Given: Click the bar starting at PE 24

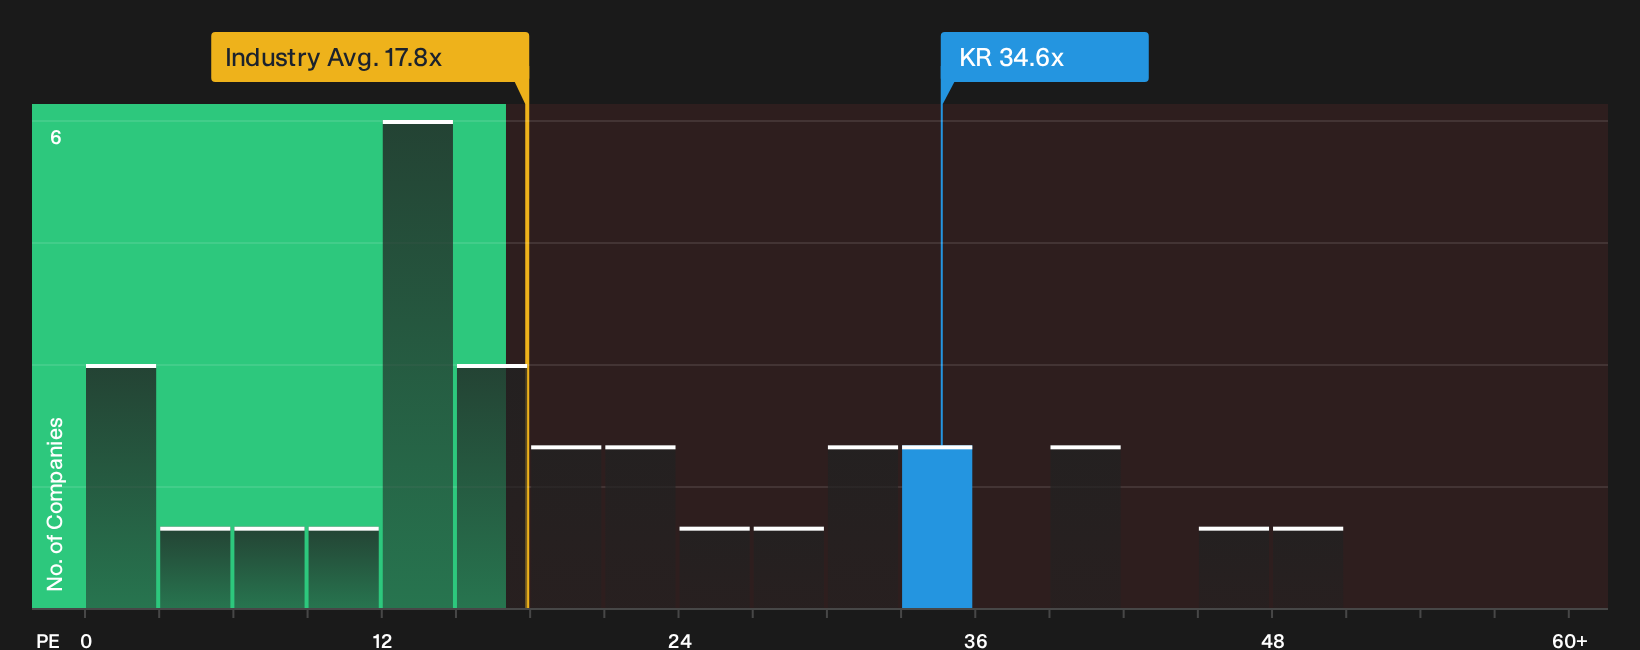Looking at the screenshot, I should (x=714, y=567).
